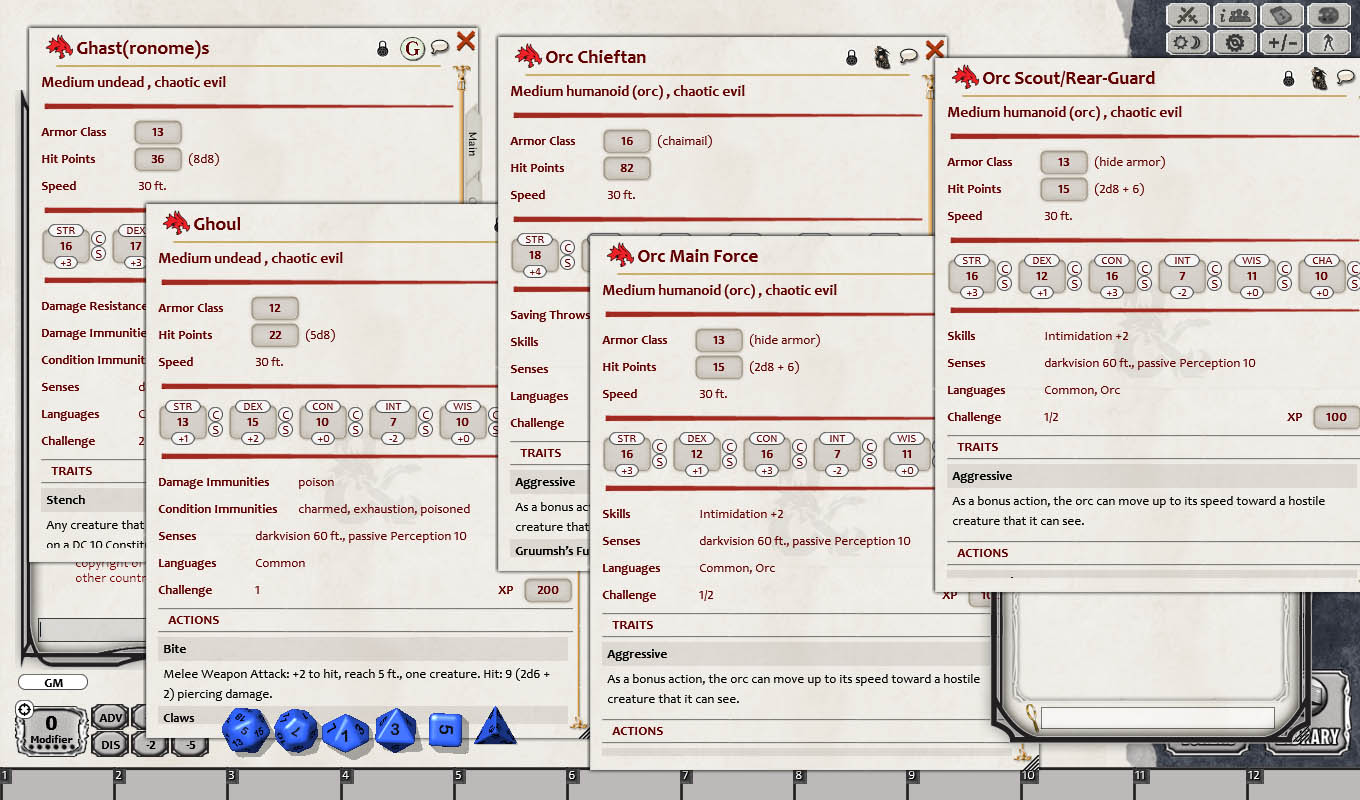Image resolution: width=1360 pixels, height=800 pixels.
Task: Open the Party Sheet icon in the top toolbar
Action: (1234, 15)
